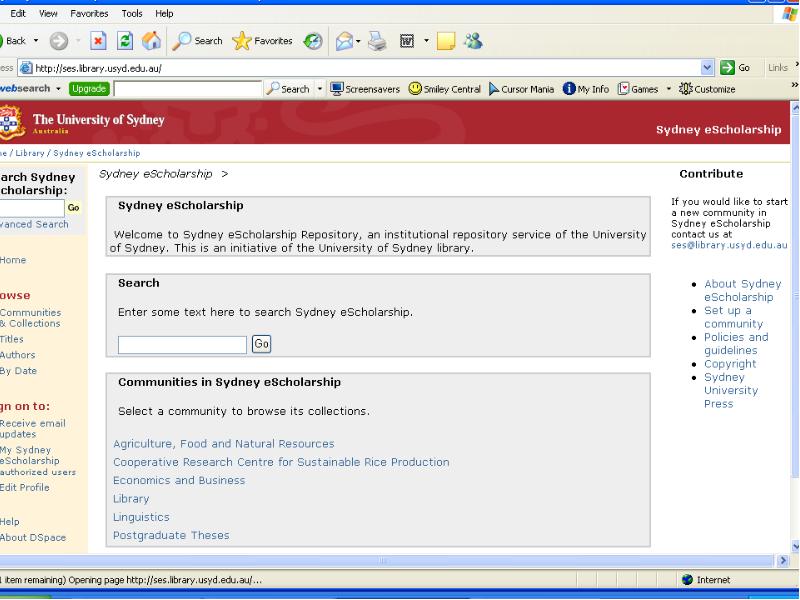This screenshot has width=800, height=600.
Task: Open the Messenger people icon
Action: [x=473, y=41]
